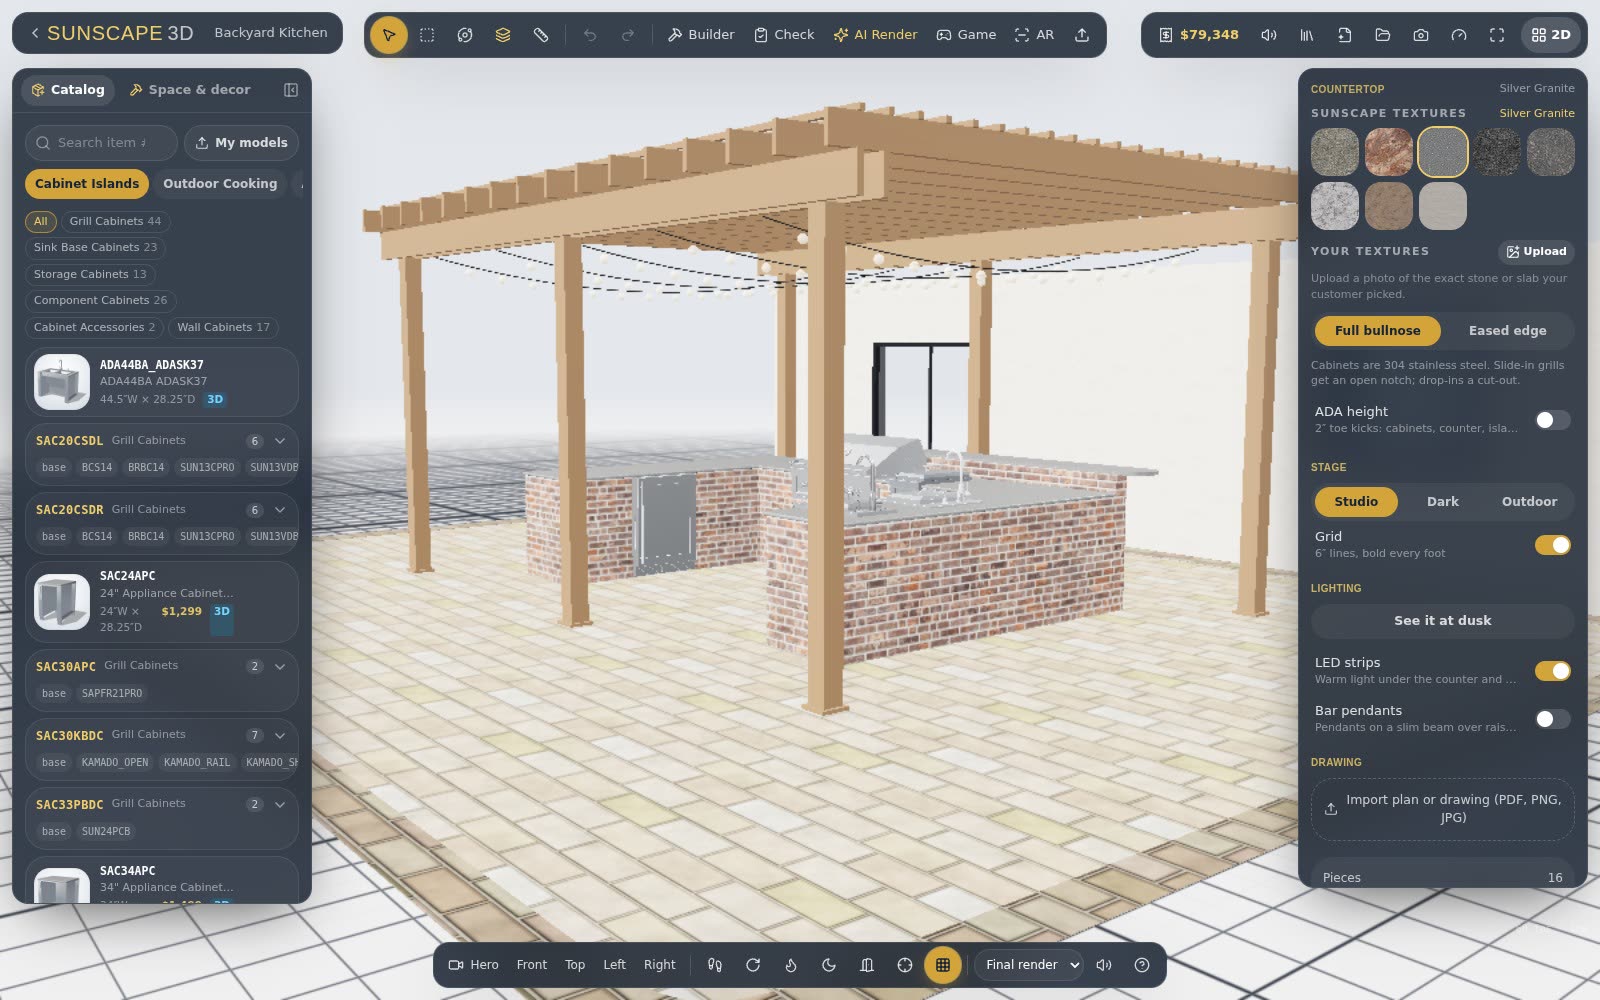Switch to 2D view button
This screenshot has width=1600, height=1000.
(1551, 35)
